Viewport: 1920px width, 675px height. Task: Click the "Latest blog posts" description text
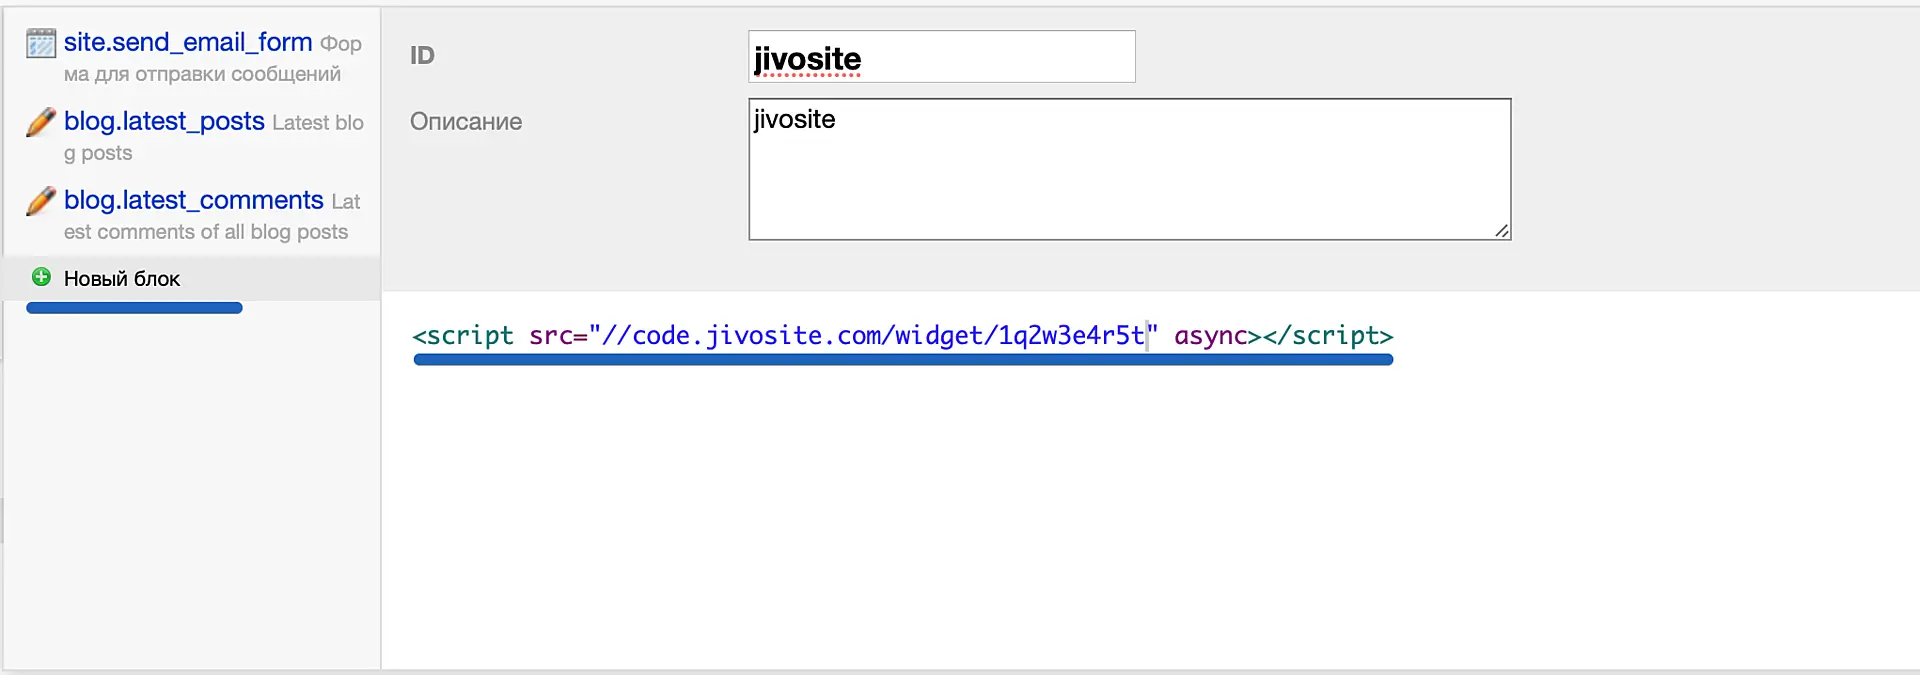click(x=317, y=123)
